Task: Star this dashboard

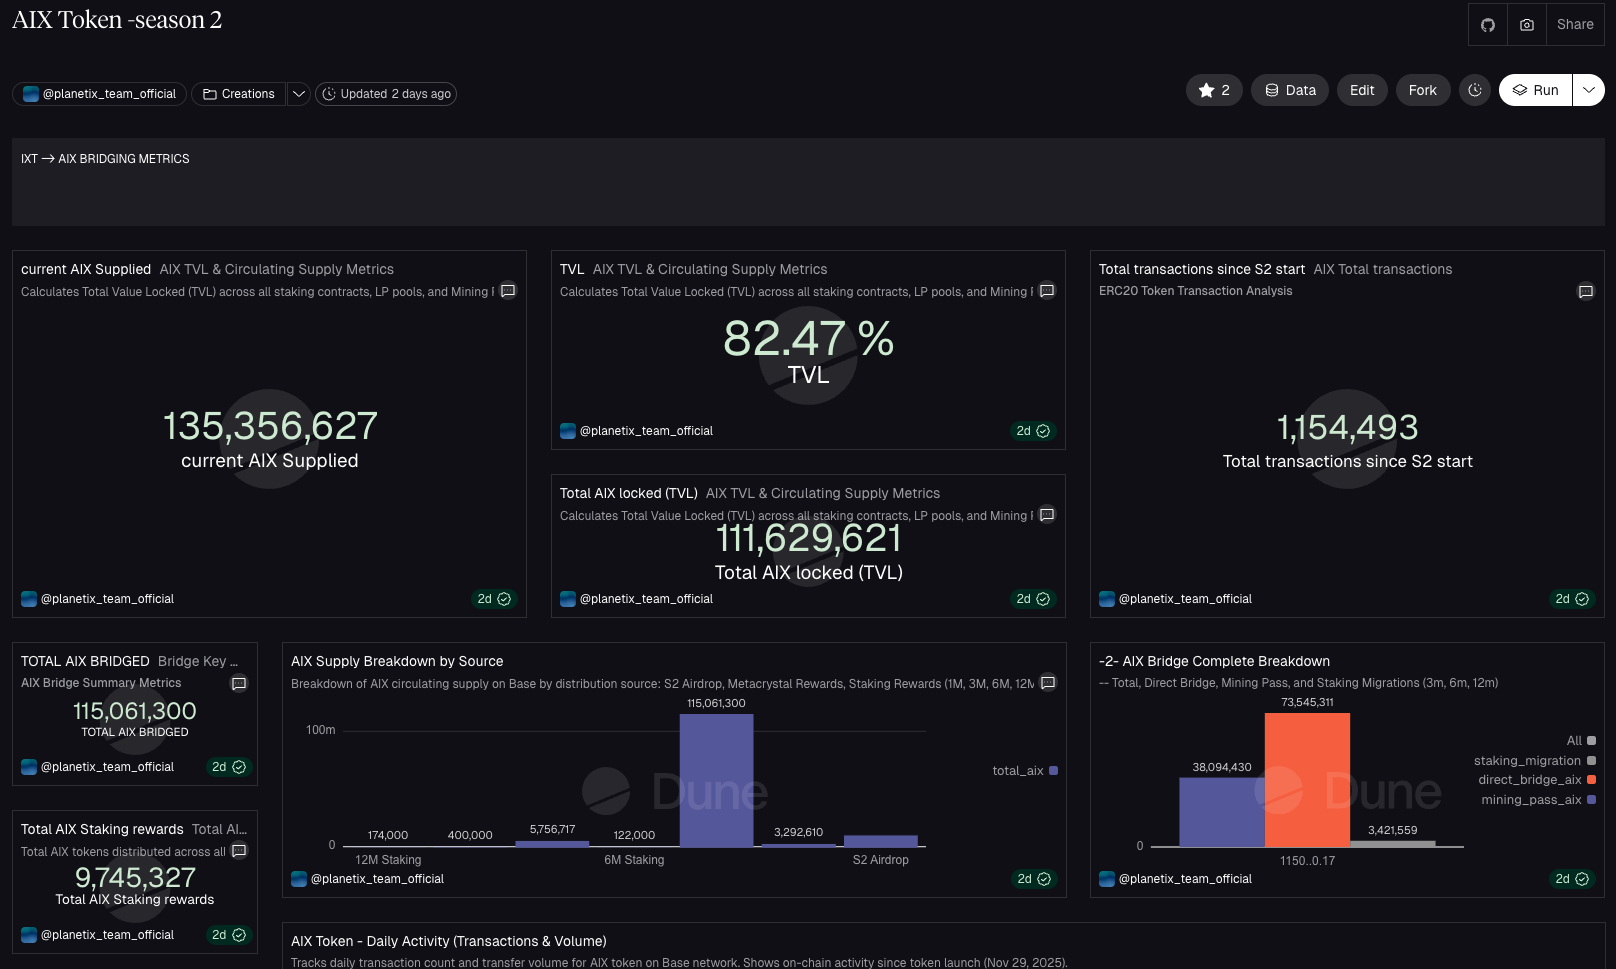Action: [x=1214, y=90]
